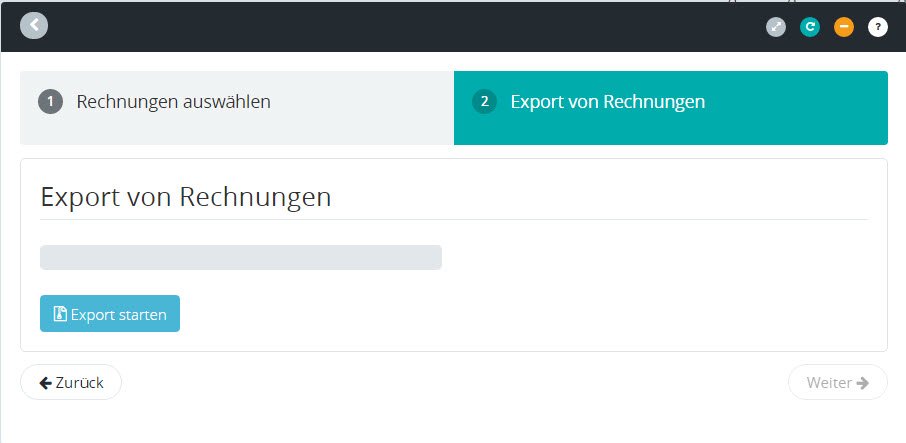Click the step 1 number badge
The height and width of the screenshot is (443, 906).
pyautogui.click(x=51, y=102)
